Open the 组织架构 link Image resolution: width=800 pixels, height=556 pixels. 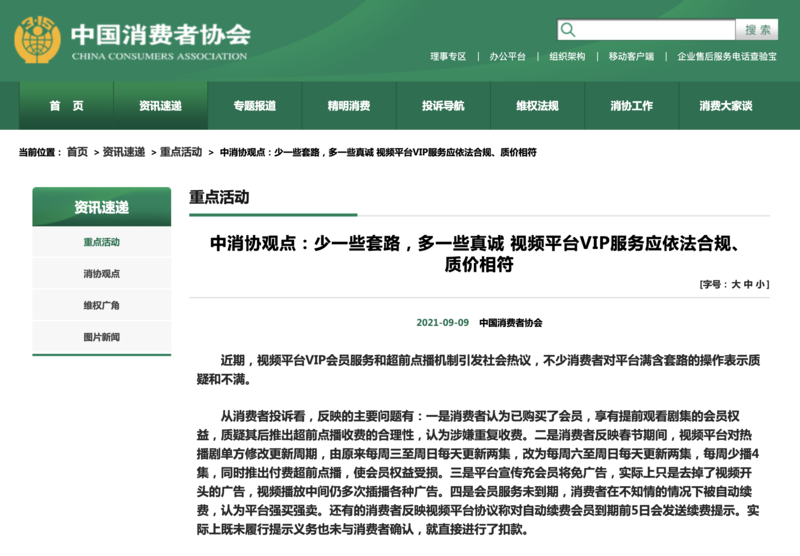(567, 57)
